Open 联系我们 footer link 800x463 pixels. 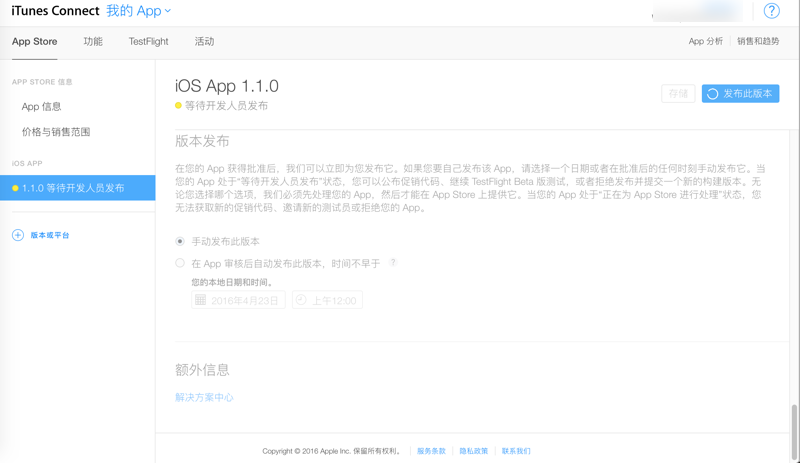(516, 451)
